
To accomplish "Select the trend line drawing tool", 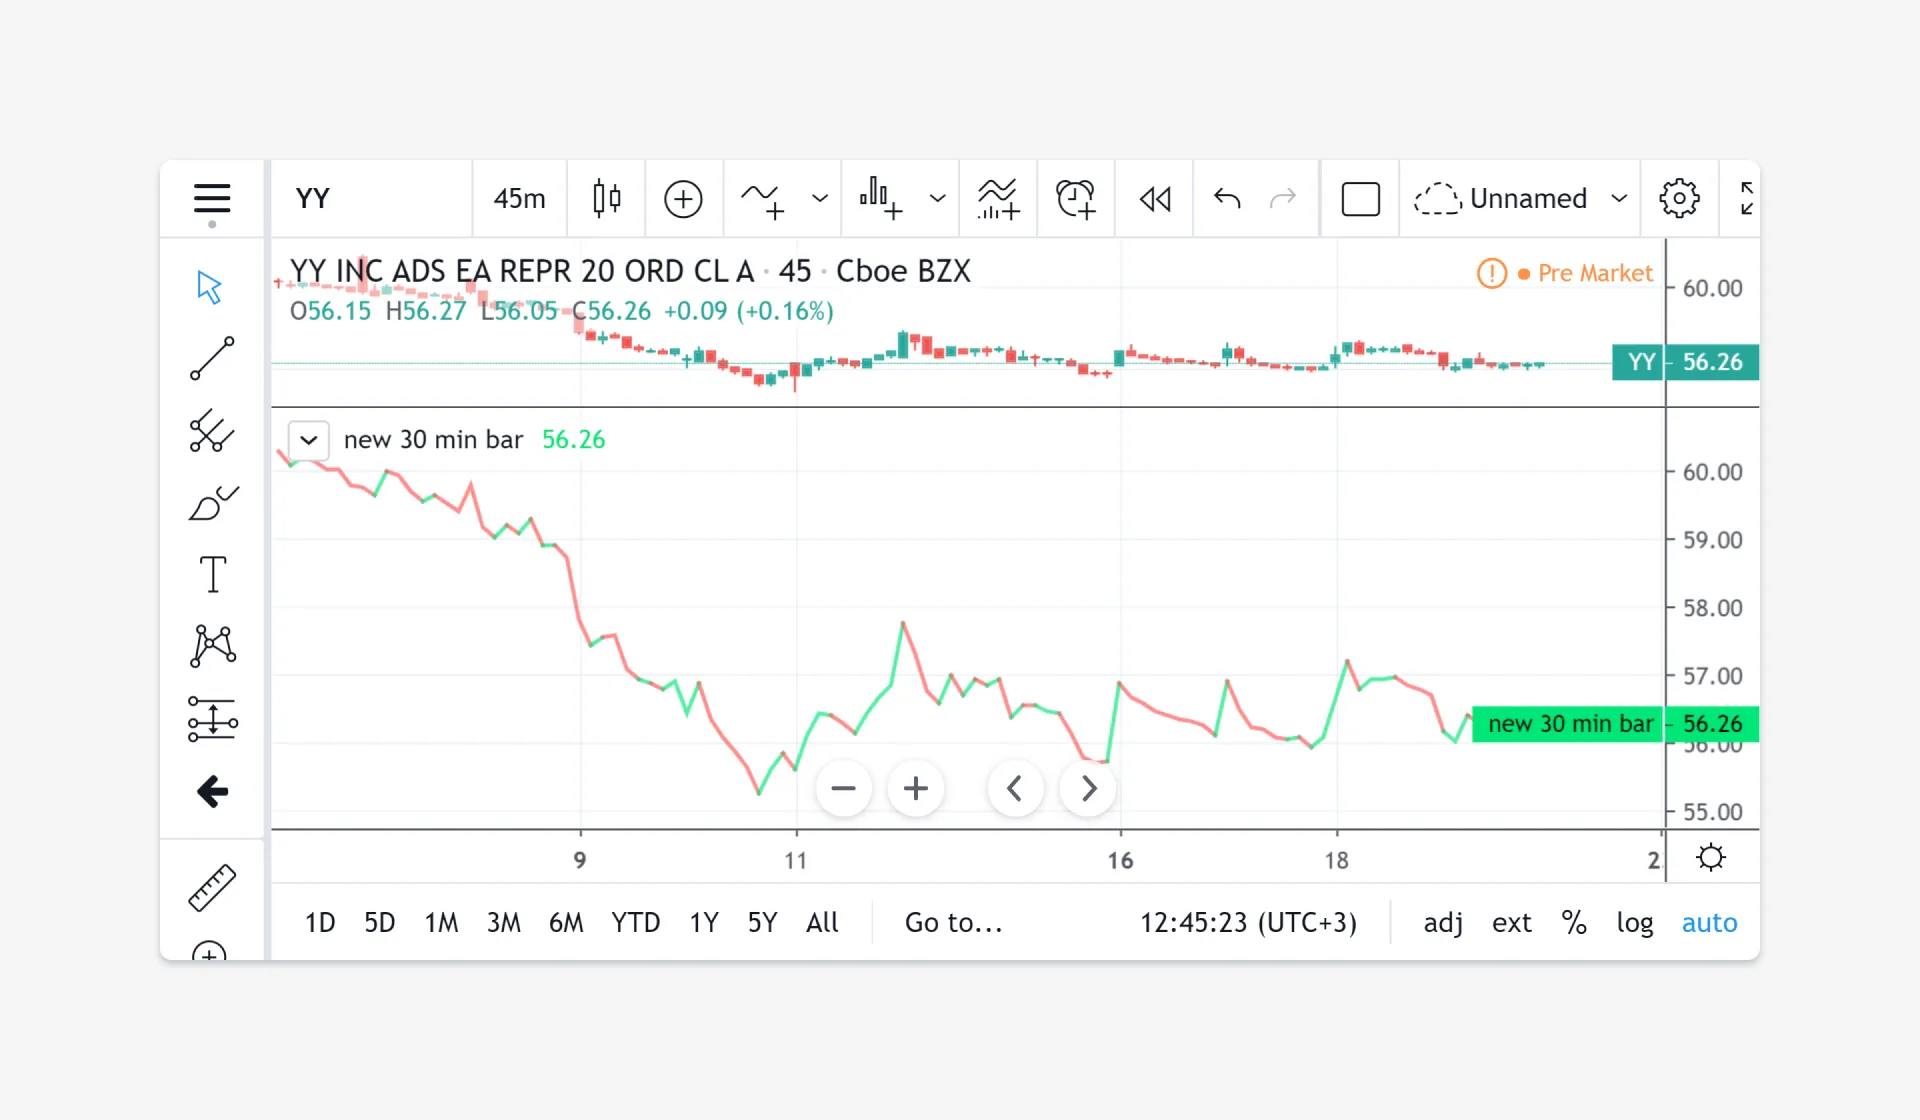I will [x=212, y=359].
